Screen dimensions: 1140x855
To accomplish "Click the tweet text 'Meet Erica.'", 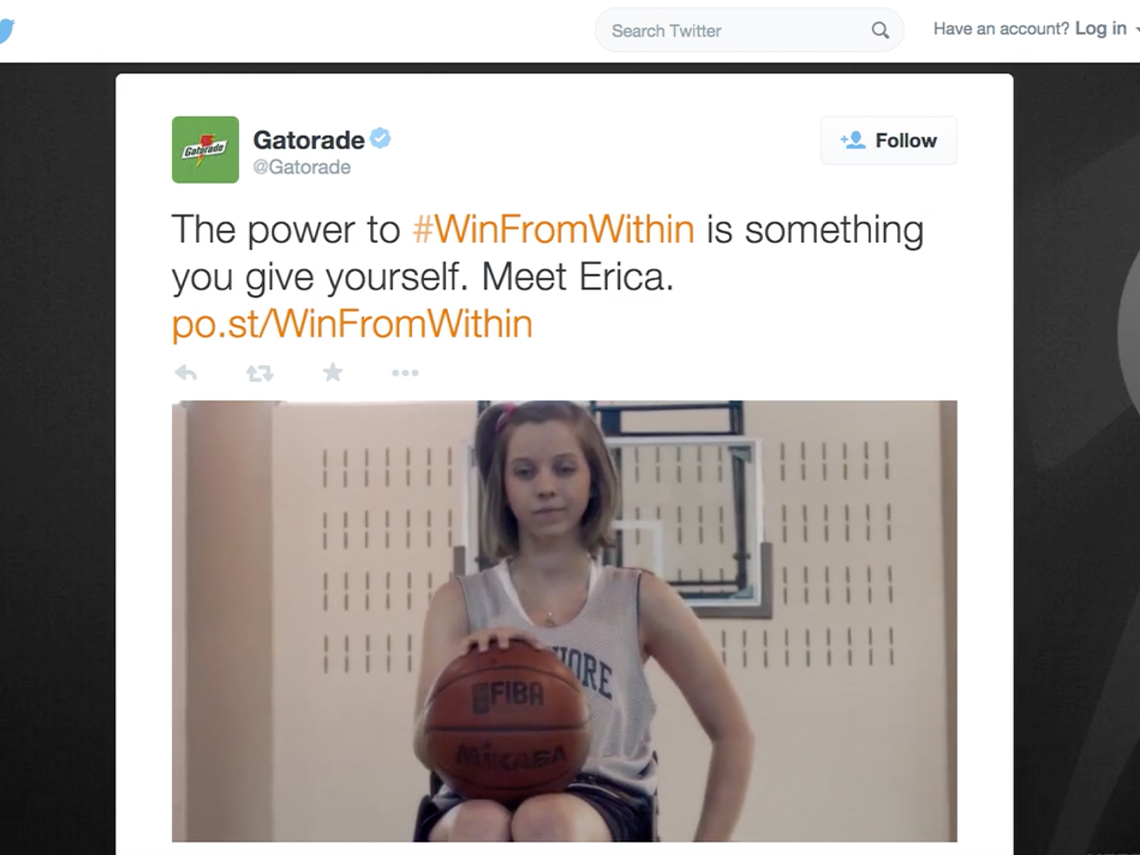I will (577, 277).
